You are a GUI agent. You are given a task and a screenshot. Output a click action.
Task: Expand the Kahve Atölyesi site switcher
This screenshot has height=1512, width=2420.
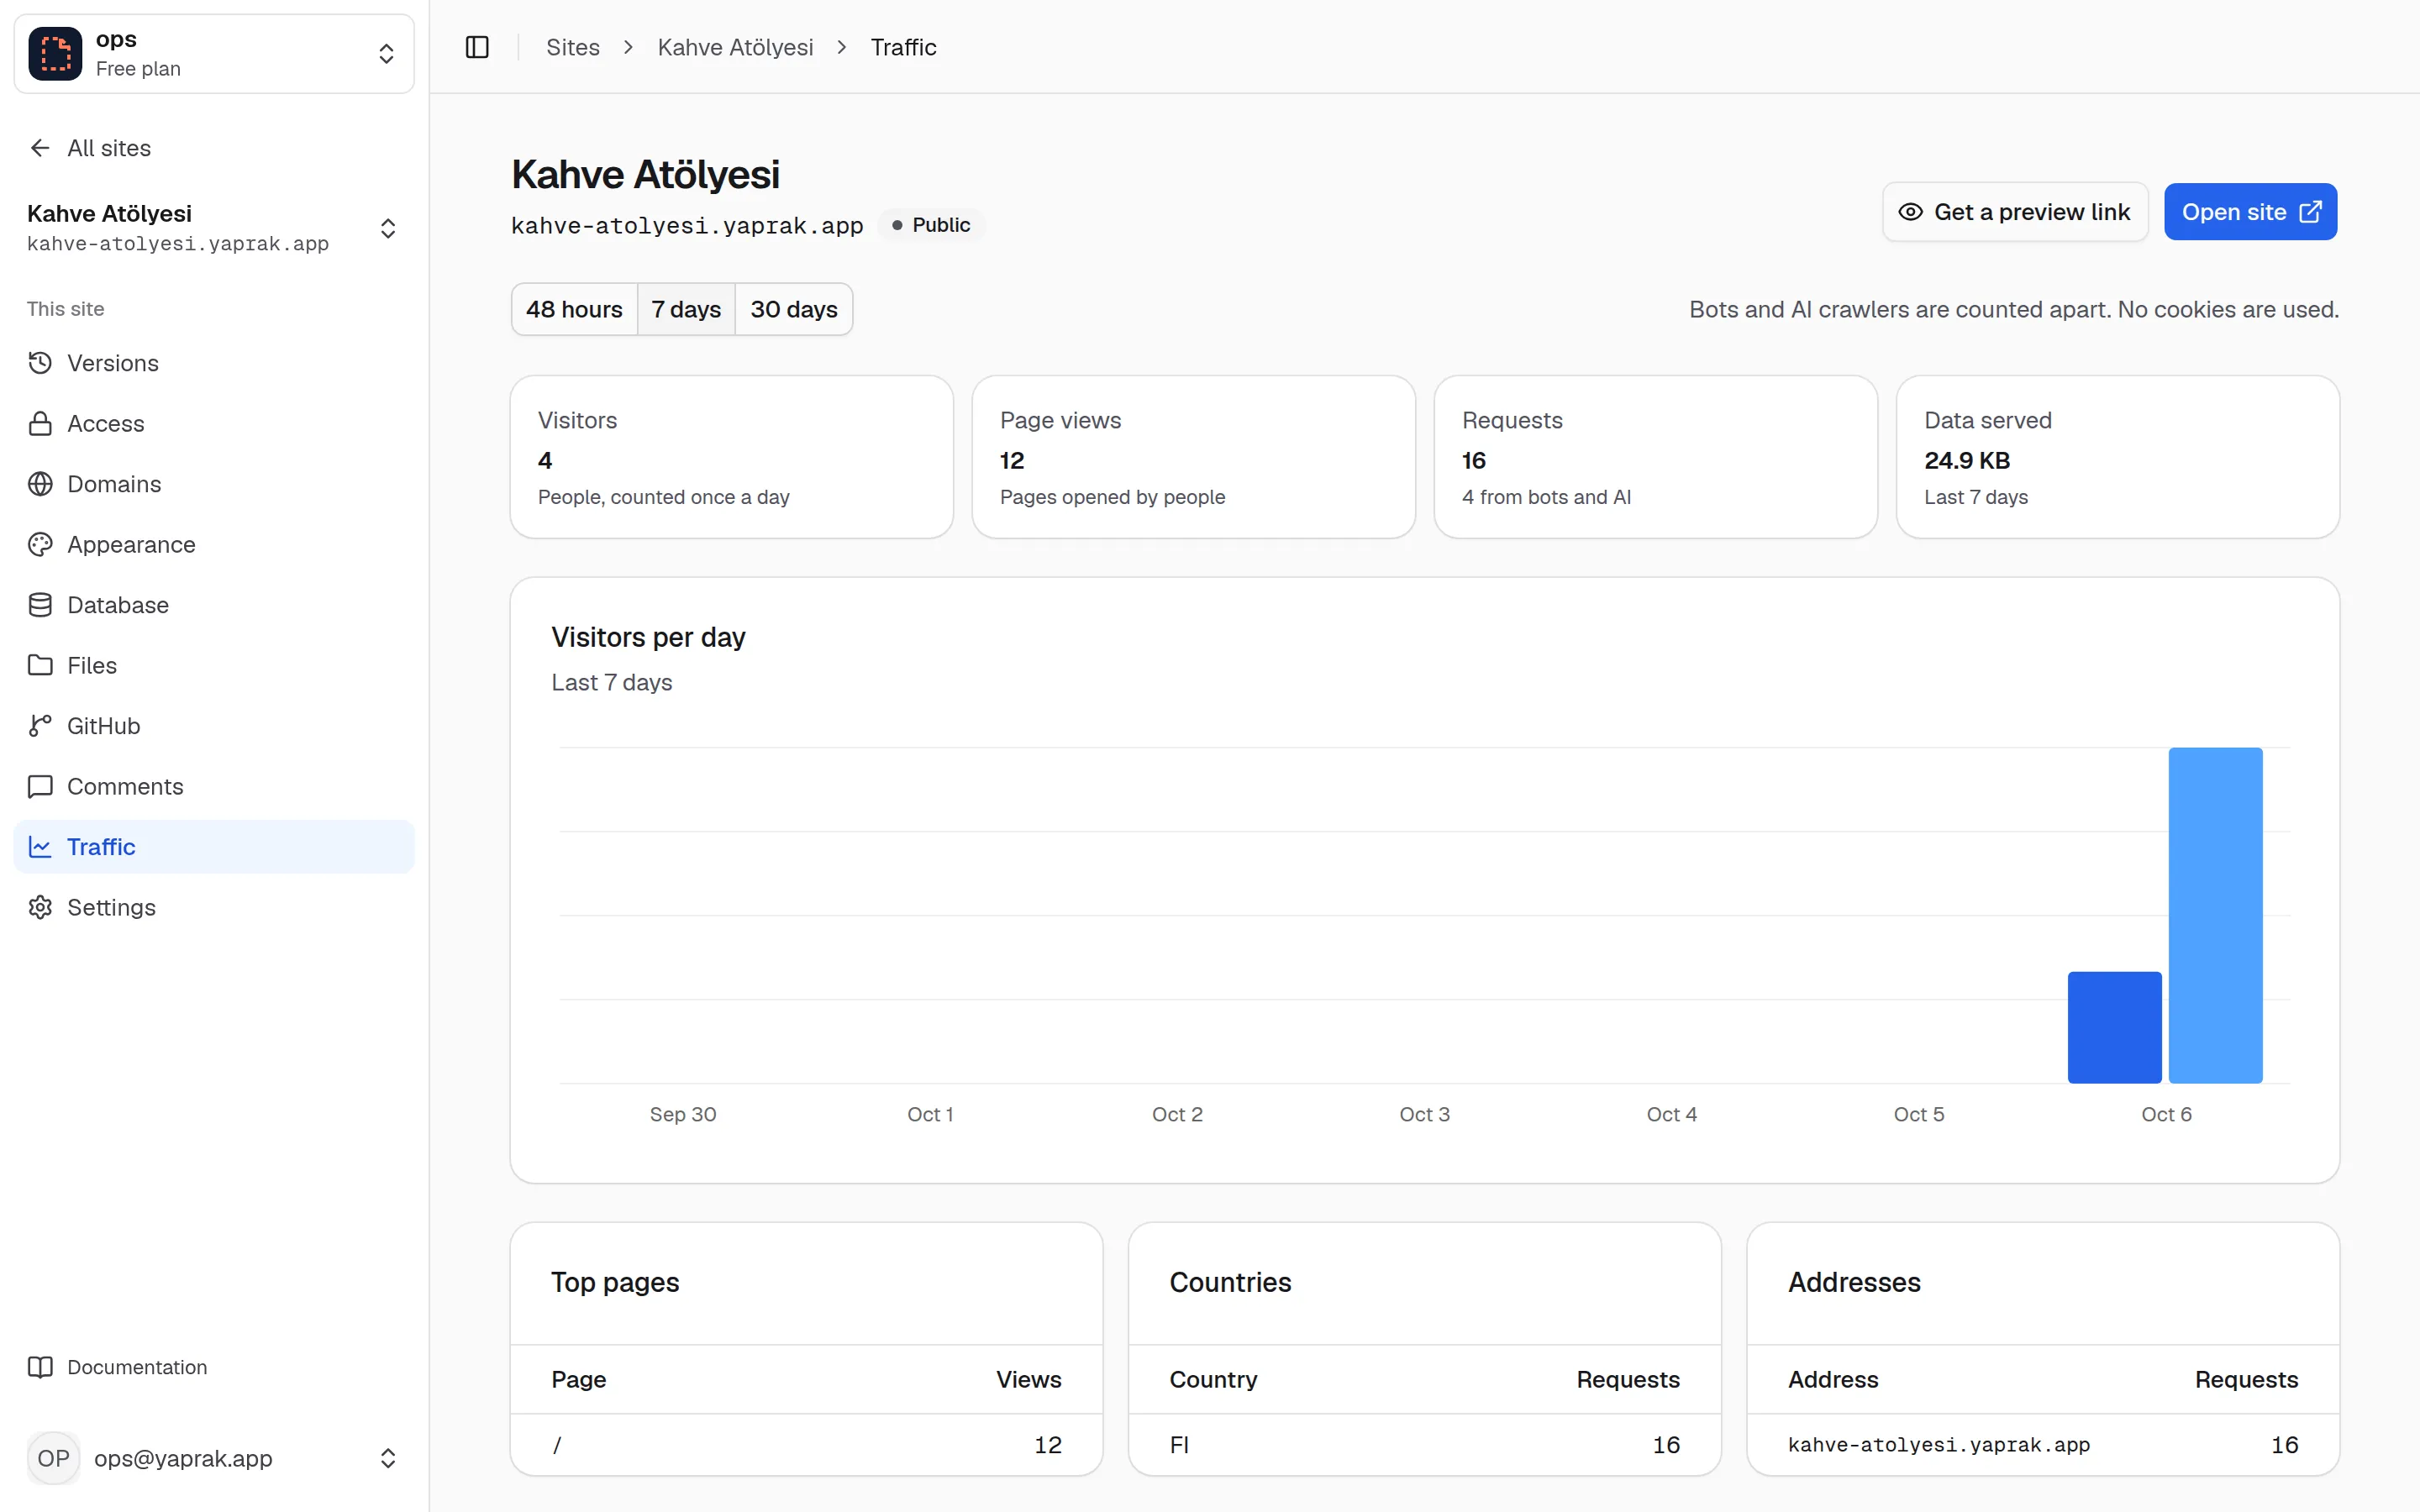point(388,228)
